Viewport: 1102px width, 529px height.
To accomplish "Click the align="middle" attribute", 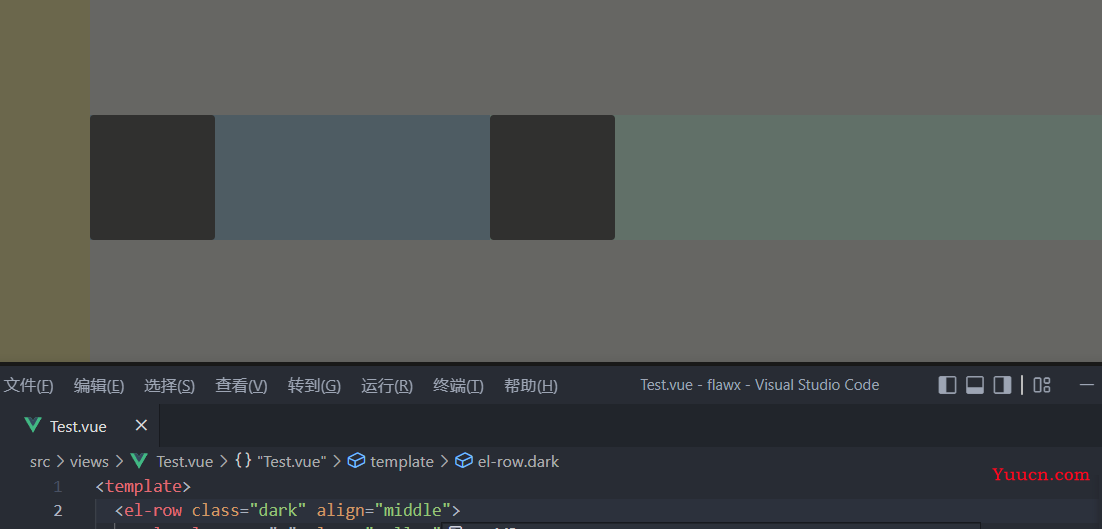I will coord(383,510).
